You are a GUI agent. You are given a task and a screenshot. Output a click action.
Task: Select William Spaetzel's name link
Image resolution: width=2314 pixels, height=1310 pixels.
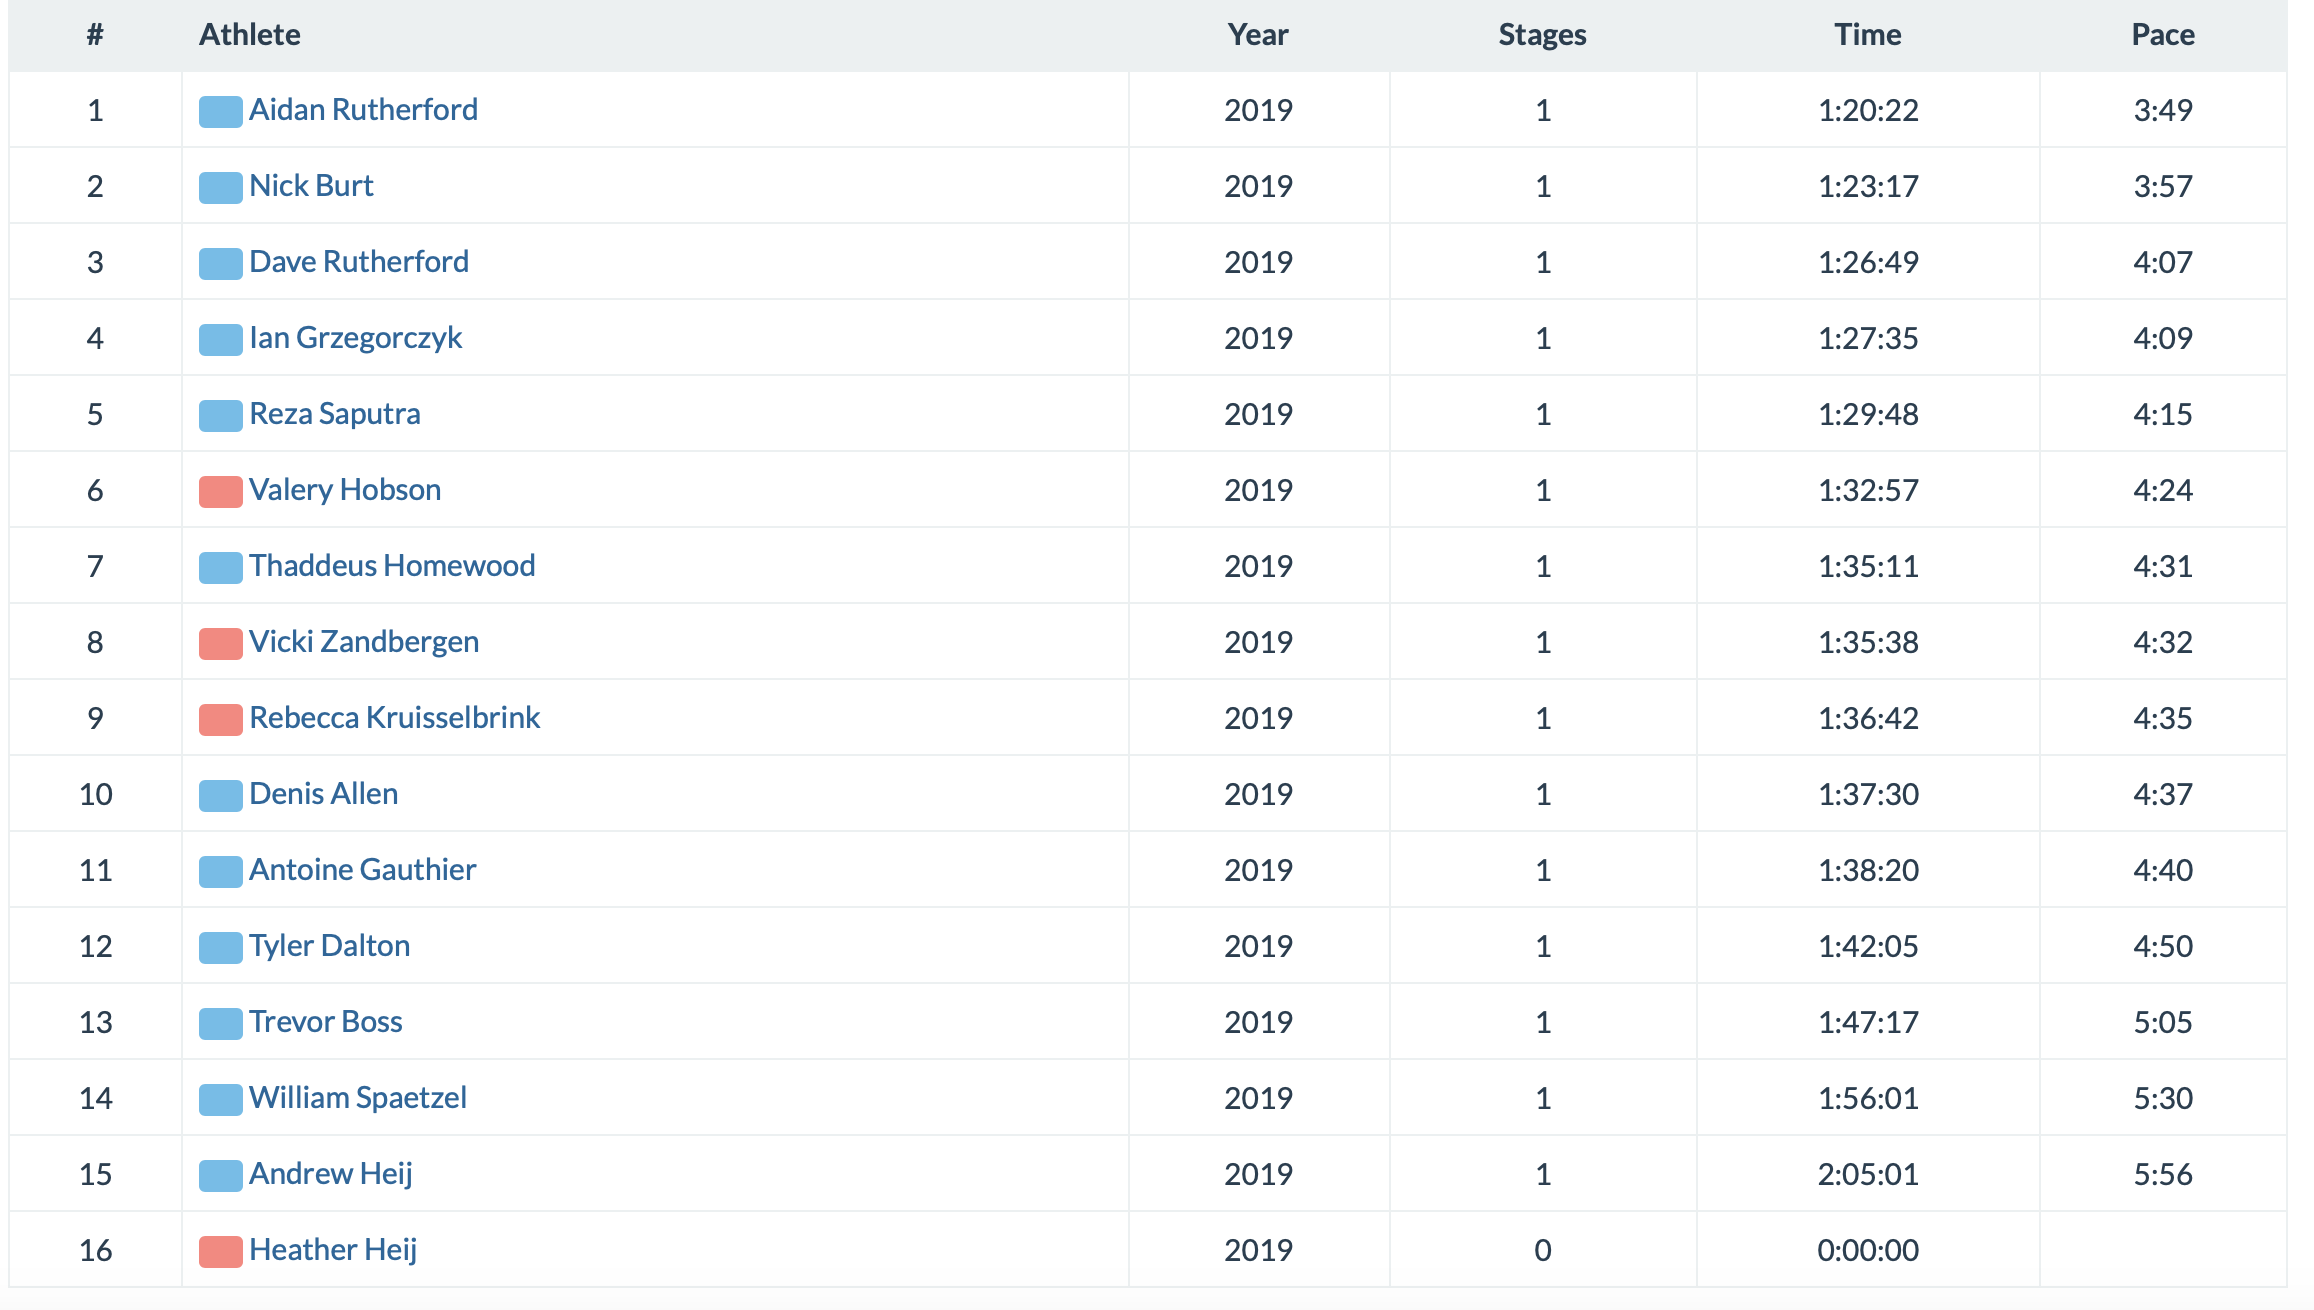pyautogui.click(x=358, y=1098)
